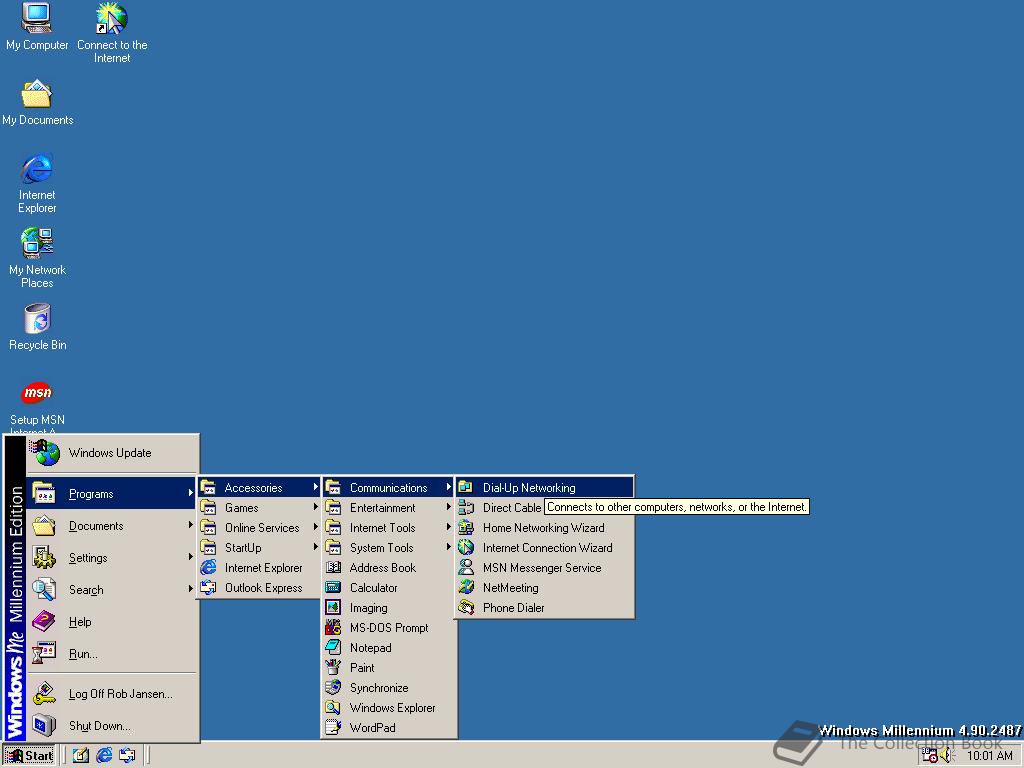Click the Phone Dialer icon
This screenshot has width=1024, height=768.
pos(466,607)
